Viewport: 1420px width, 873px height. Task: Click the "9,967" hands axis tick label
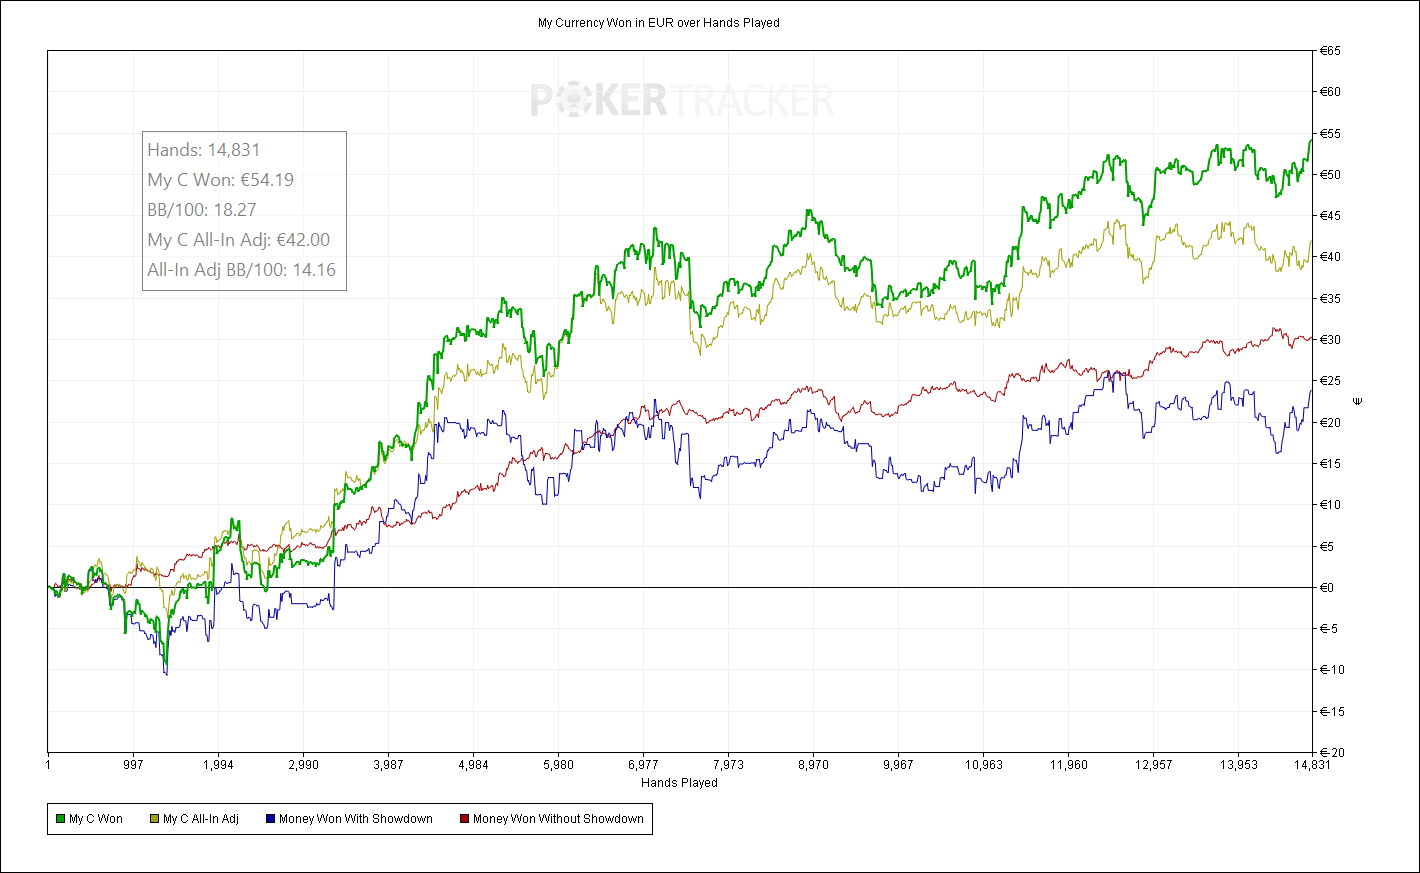pos(898,765)
